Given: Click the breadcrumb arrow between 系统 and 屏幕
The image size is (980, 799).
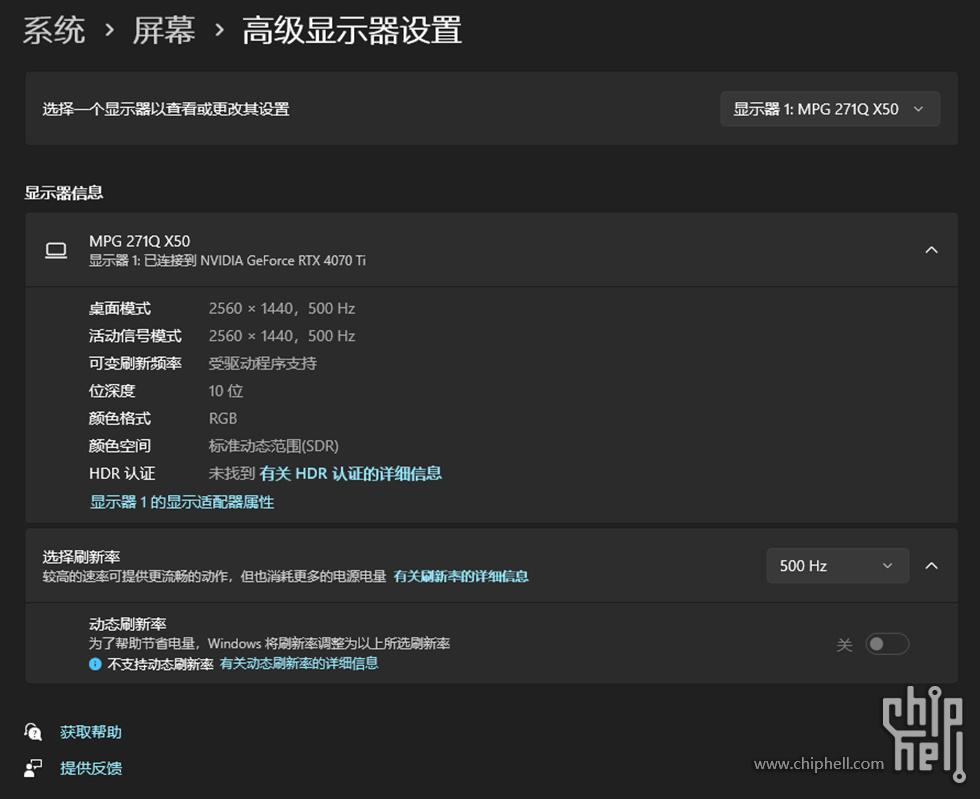Looking at the screenshot, I should tap(109, 31).
